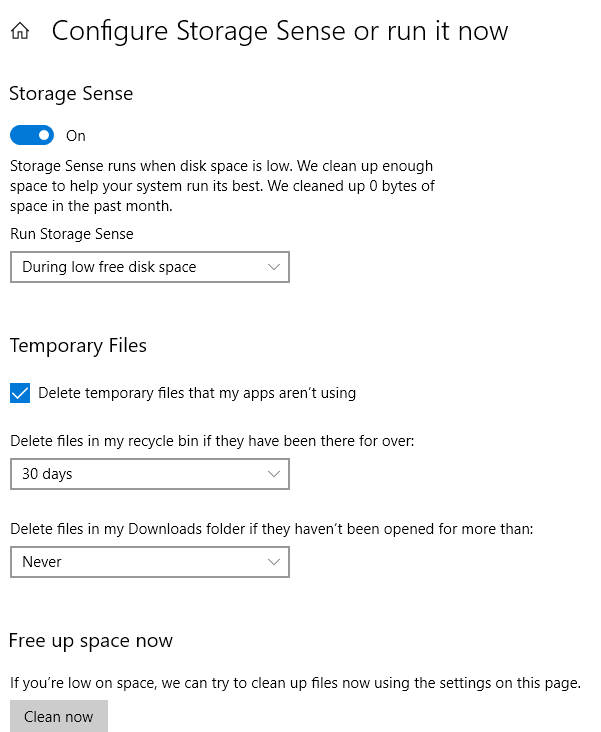Expand the Downloads folder "Never" dropdown
The height and width of the screenshot is (732, 601).
tap(149, 562)
